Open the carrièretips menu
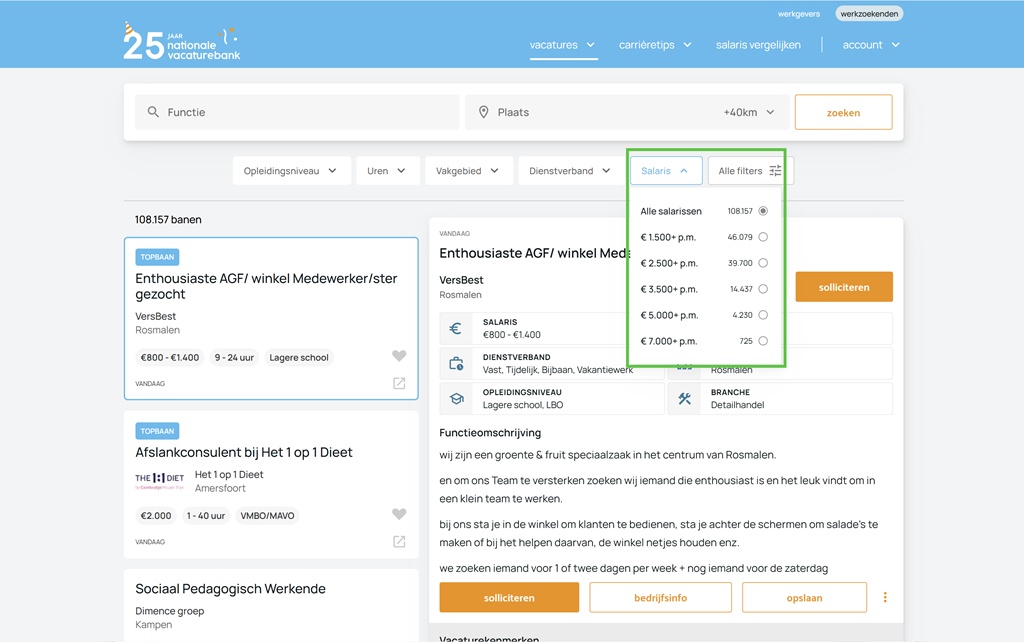 tap(653, 45)
